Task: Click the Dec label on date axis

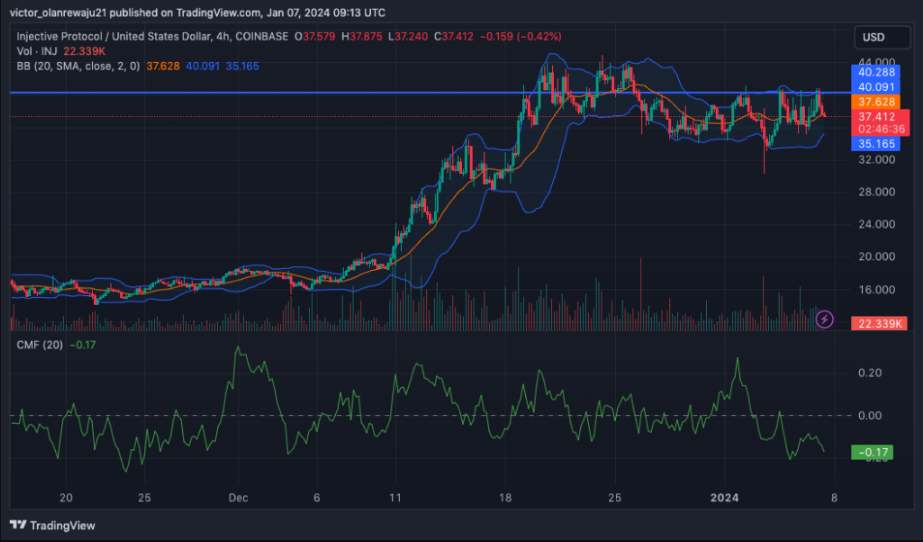Action: pyautogui.click(x=237, y=497)
